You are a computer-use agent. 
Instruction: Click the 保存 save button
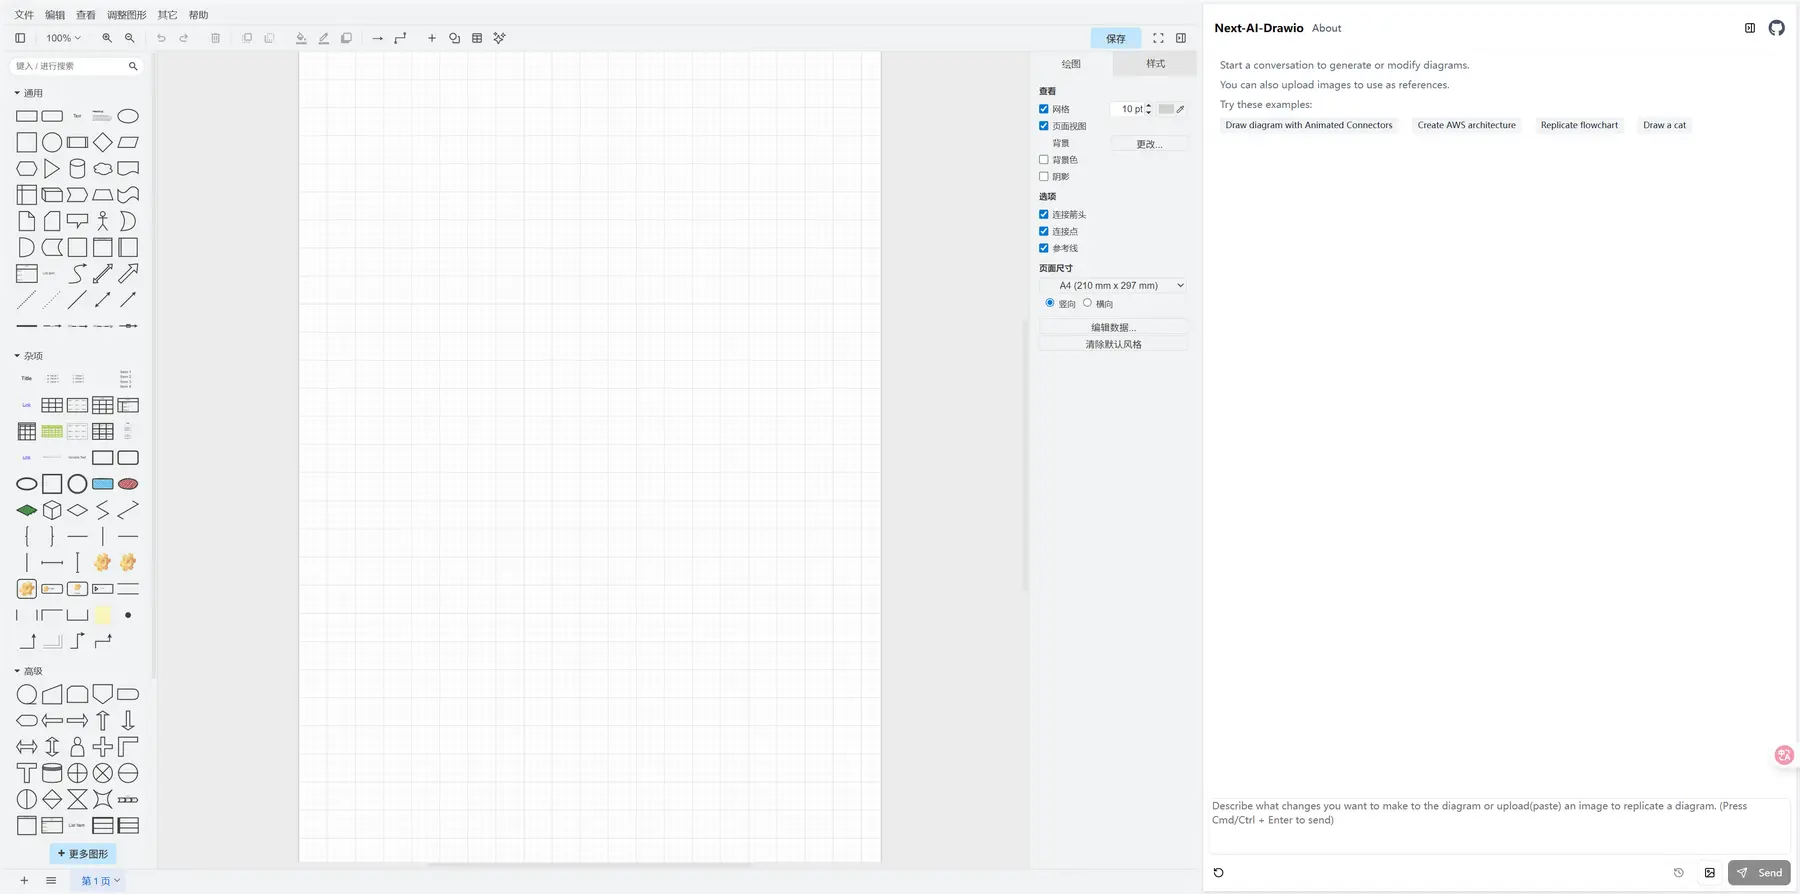[1115, 38]
